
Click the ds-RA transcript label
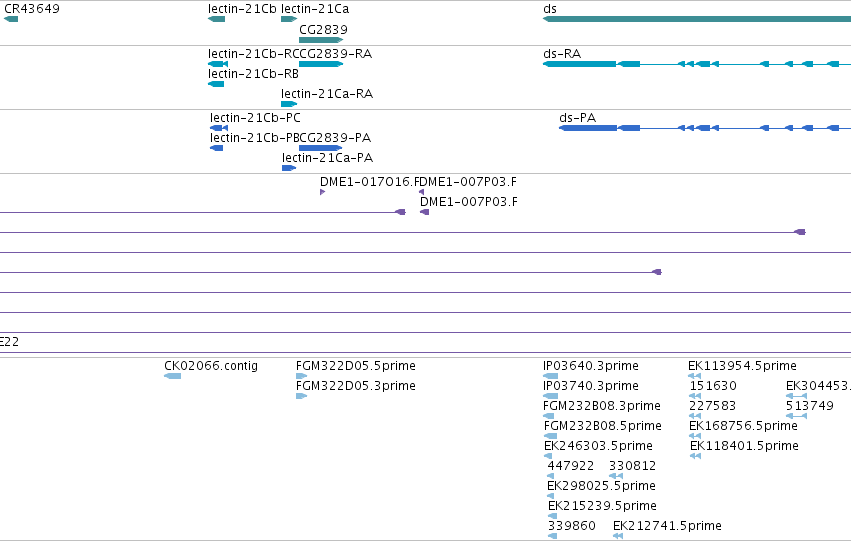pyautogui.click(x=562, y=54)
